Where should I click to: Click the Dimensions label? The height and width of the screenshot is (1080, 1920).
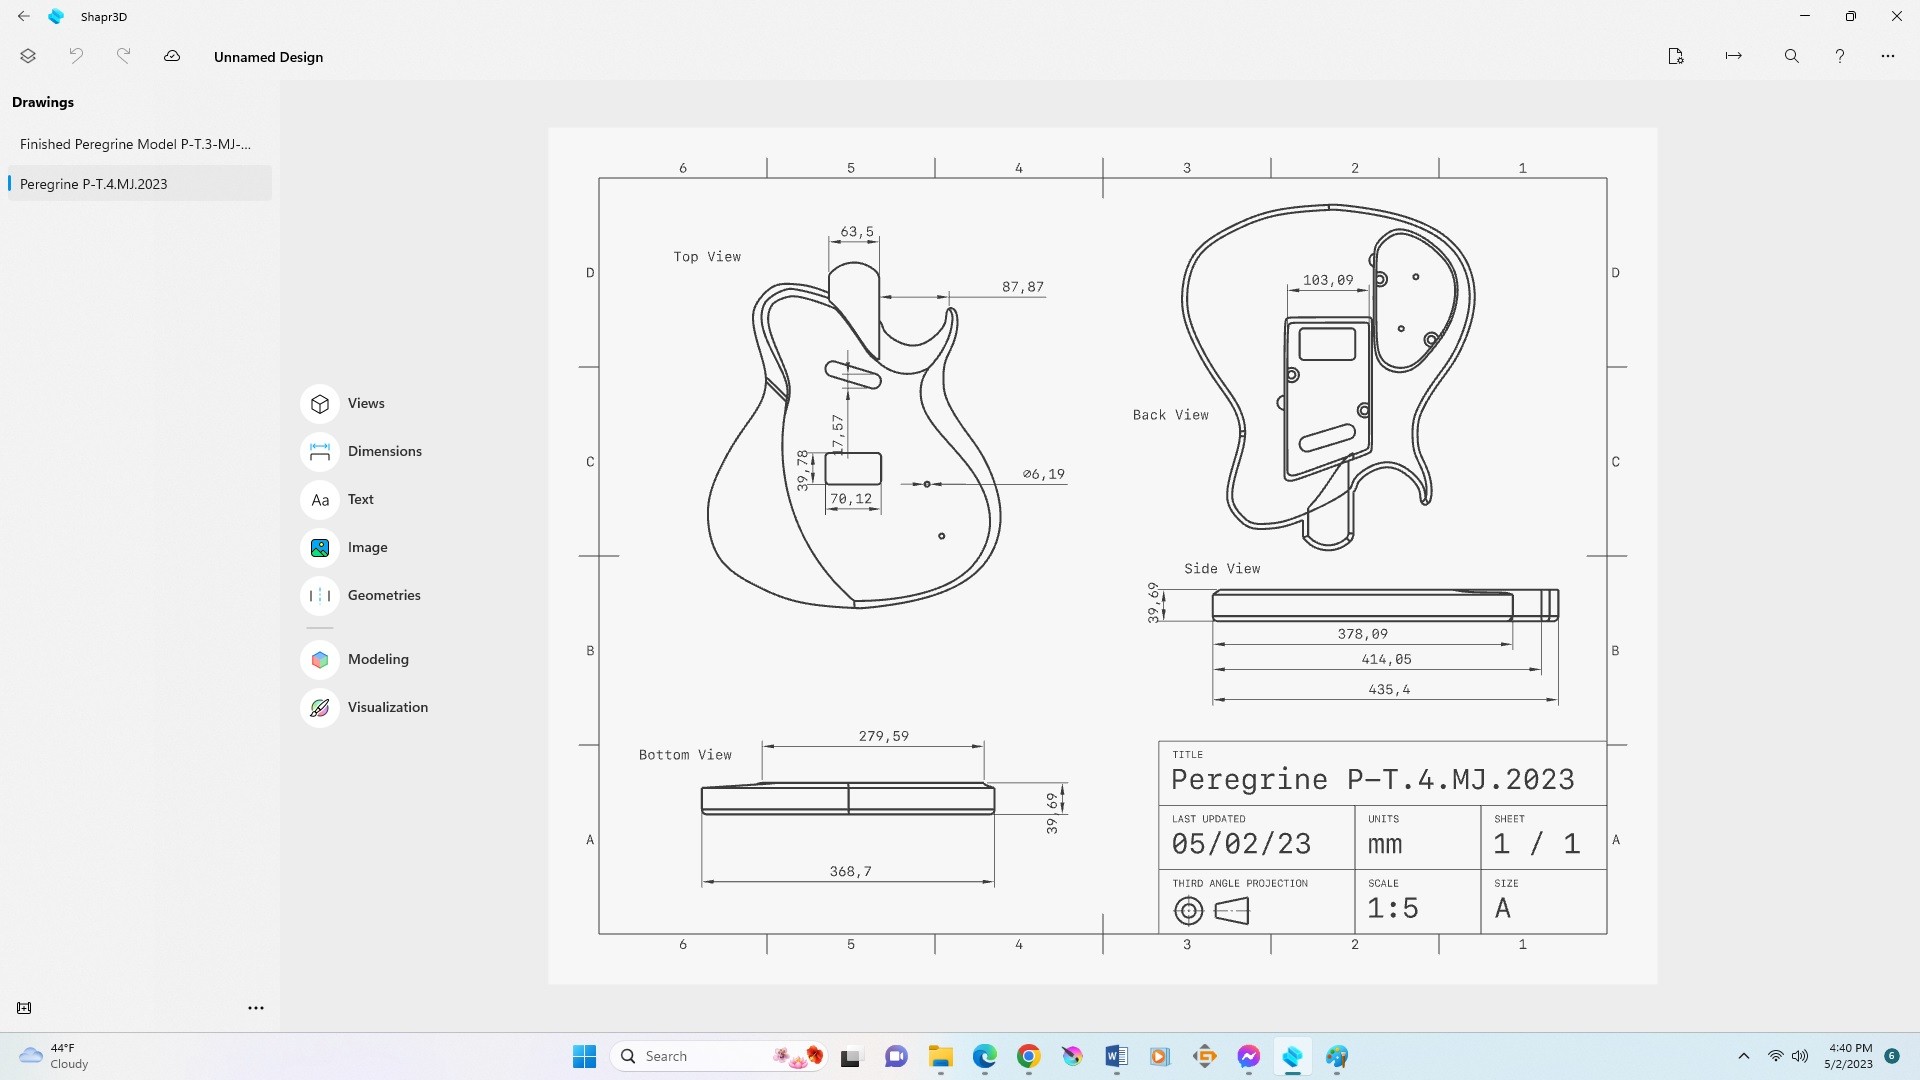(385, 451)
